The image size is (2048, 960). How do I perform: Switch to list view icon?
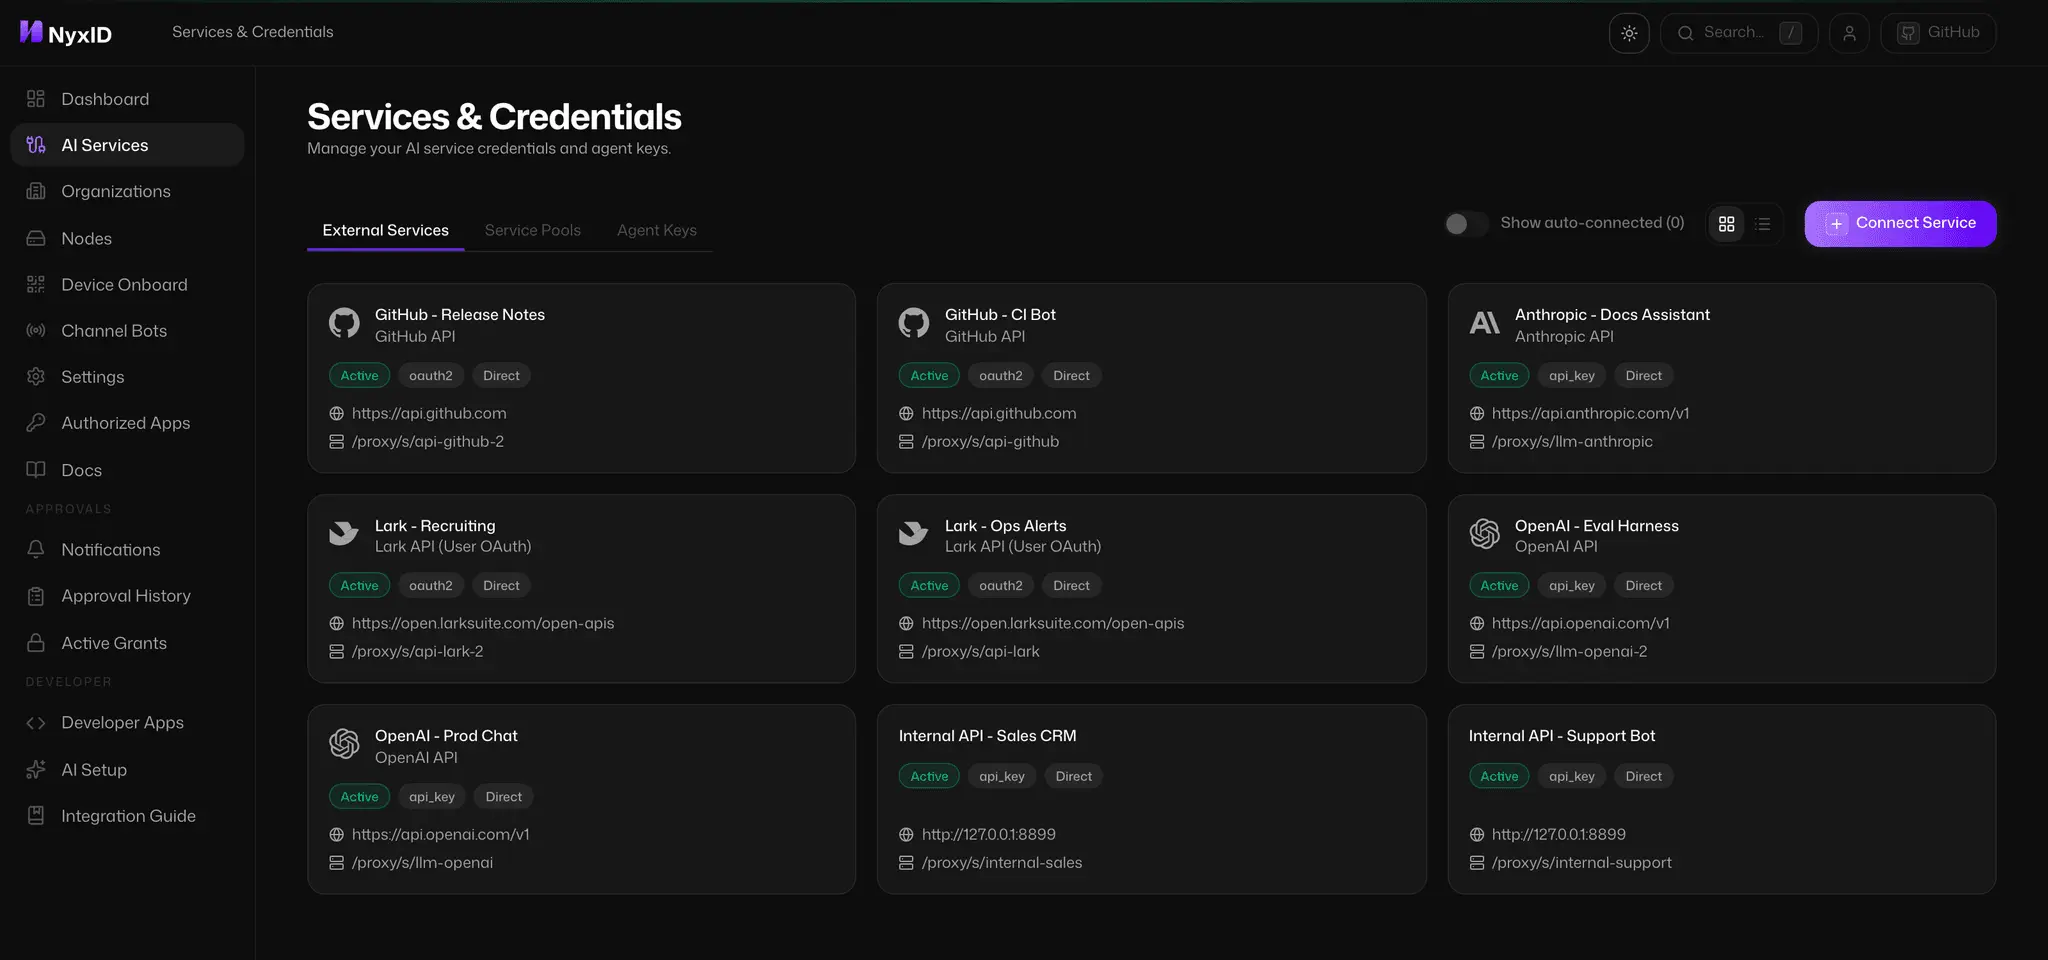pos(1763,224)
